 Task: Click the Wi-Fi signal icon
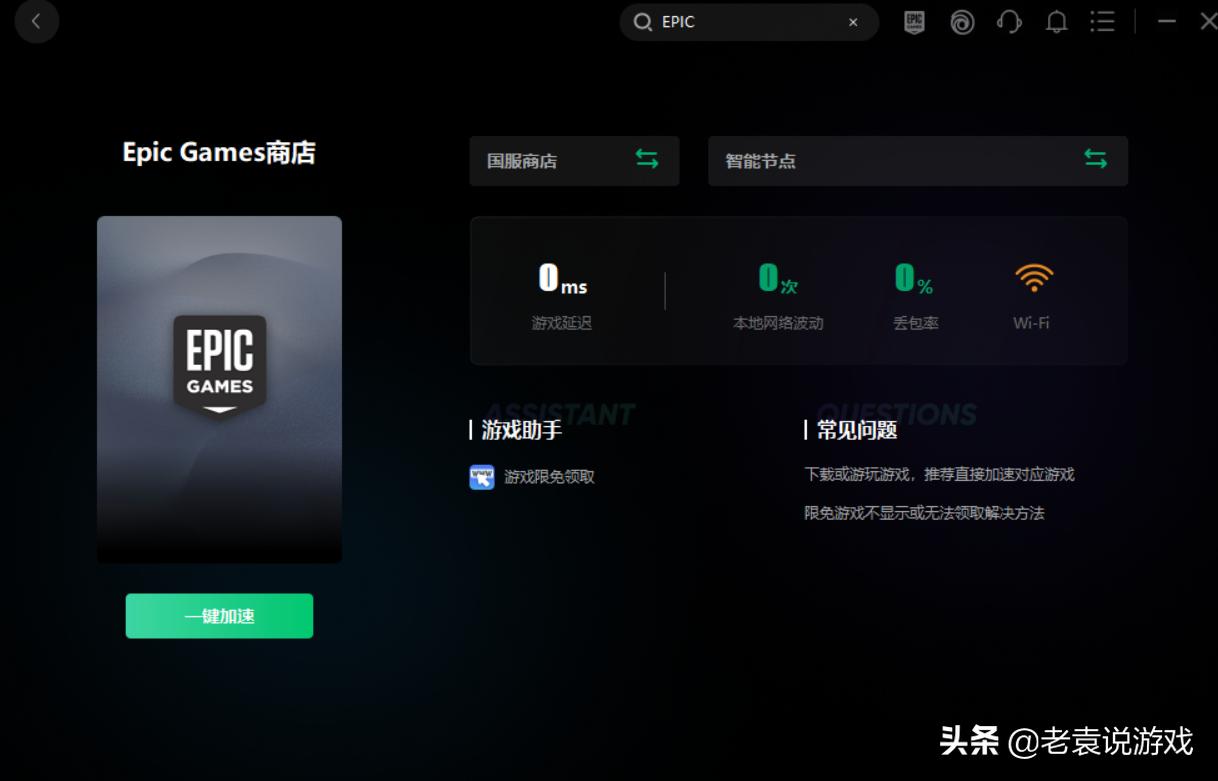tap(1034, 278)
